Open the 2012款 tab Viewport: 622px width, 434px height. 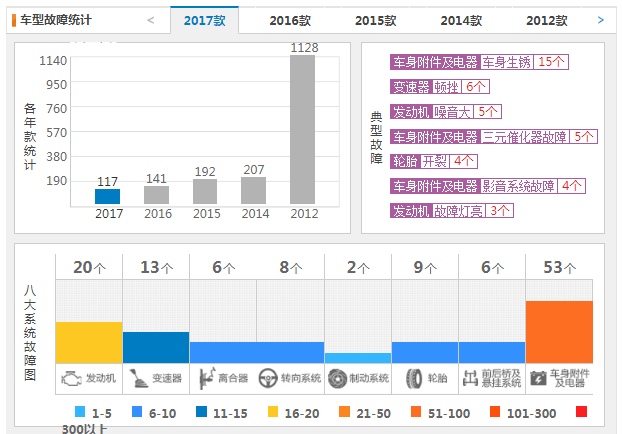(547, 20)
